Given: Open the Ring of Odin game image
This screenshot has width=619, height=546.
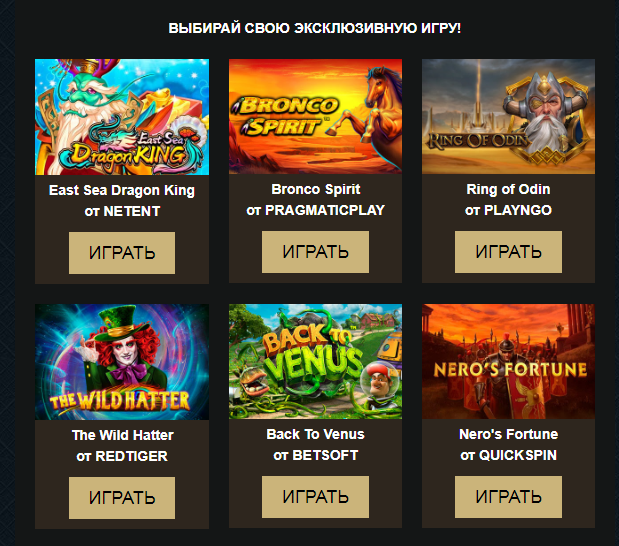Looking at the screenshot, I should 508,116.
